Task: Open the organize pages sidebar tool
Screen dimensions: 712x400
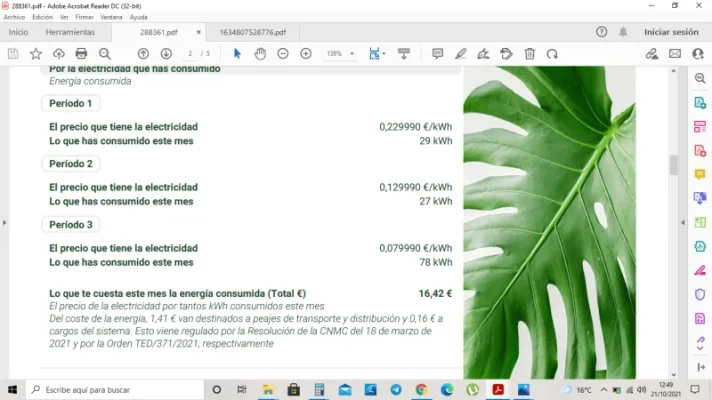Action: click(x=700, y=127)
